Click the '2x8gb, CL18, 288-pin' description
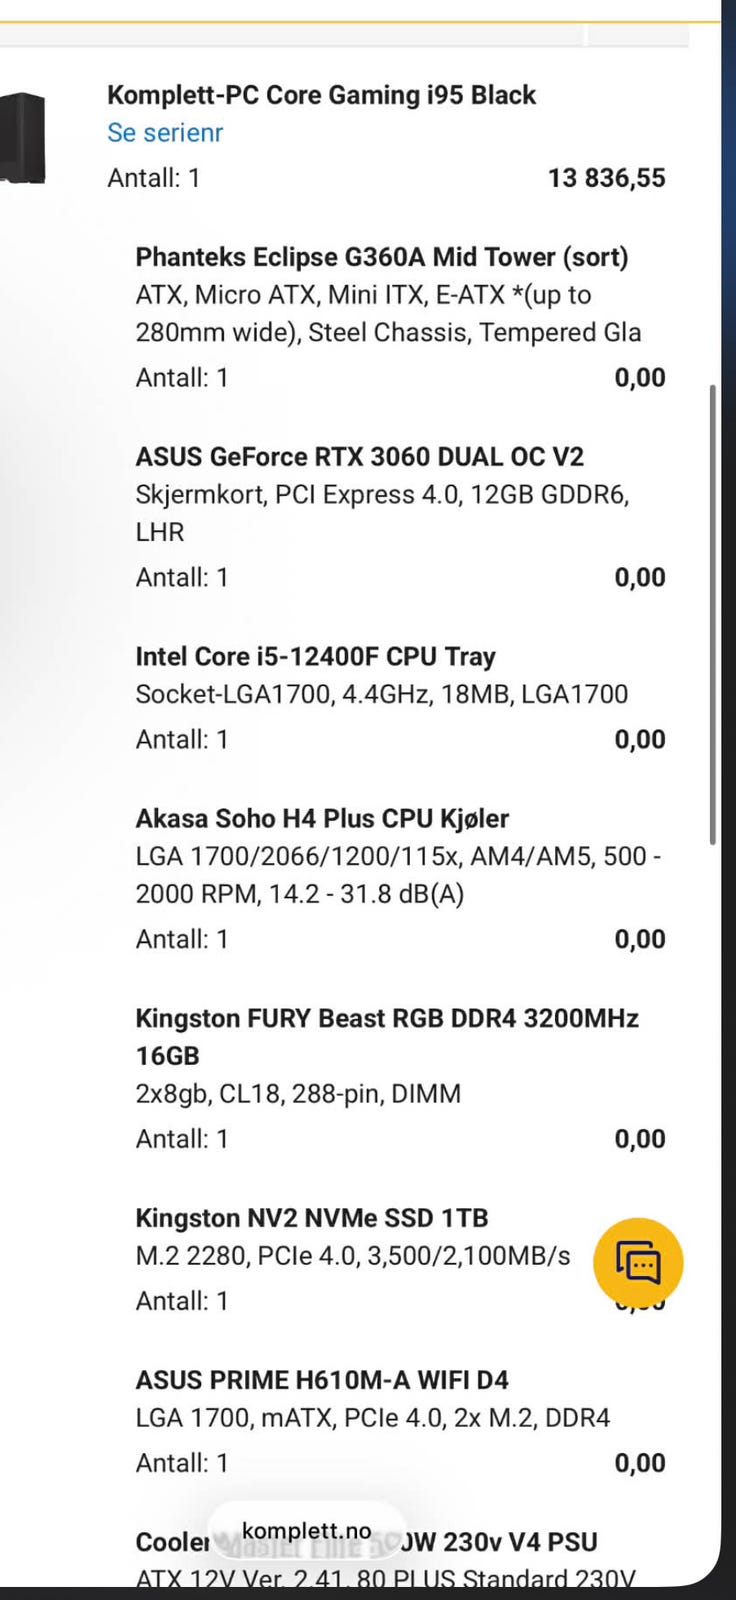Screen dimensions: 736x1600 coord(298,1094)
